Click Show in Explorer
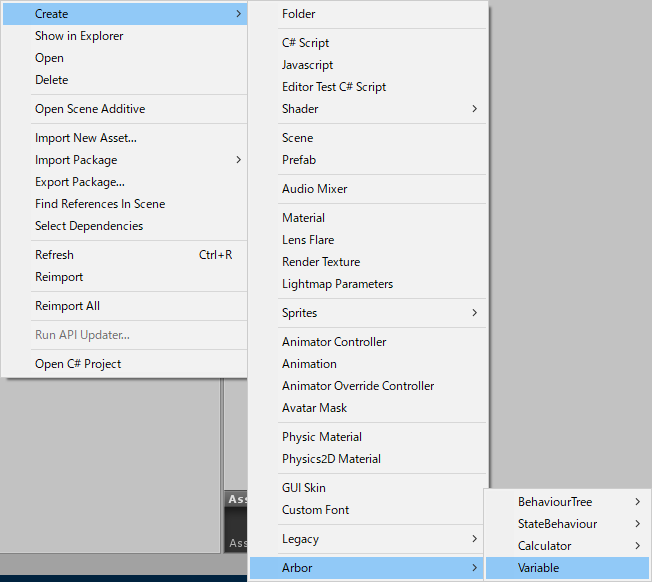This screenshot has height=582, width=652. (x=79, y=36)
